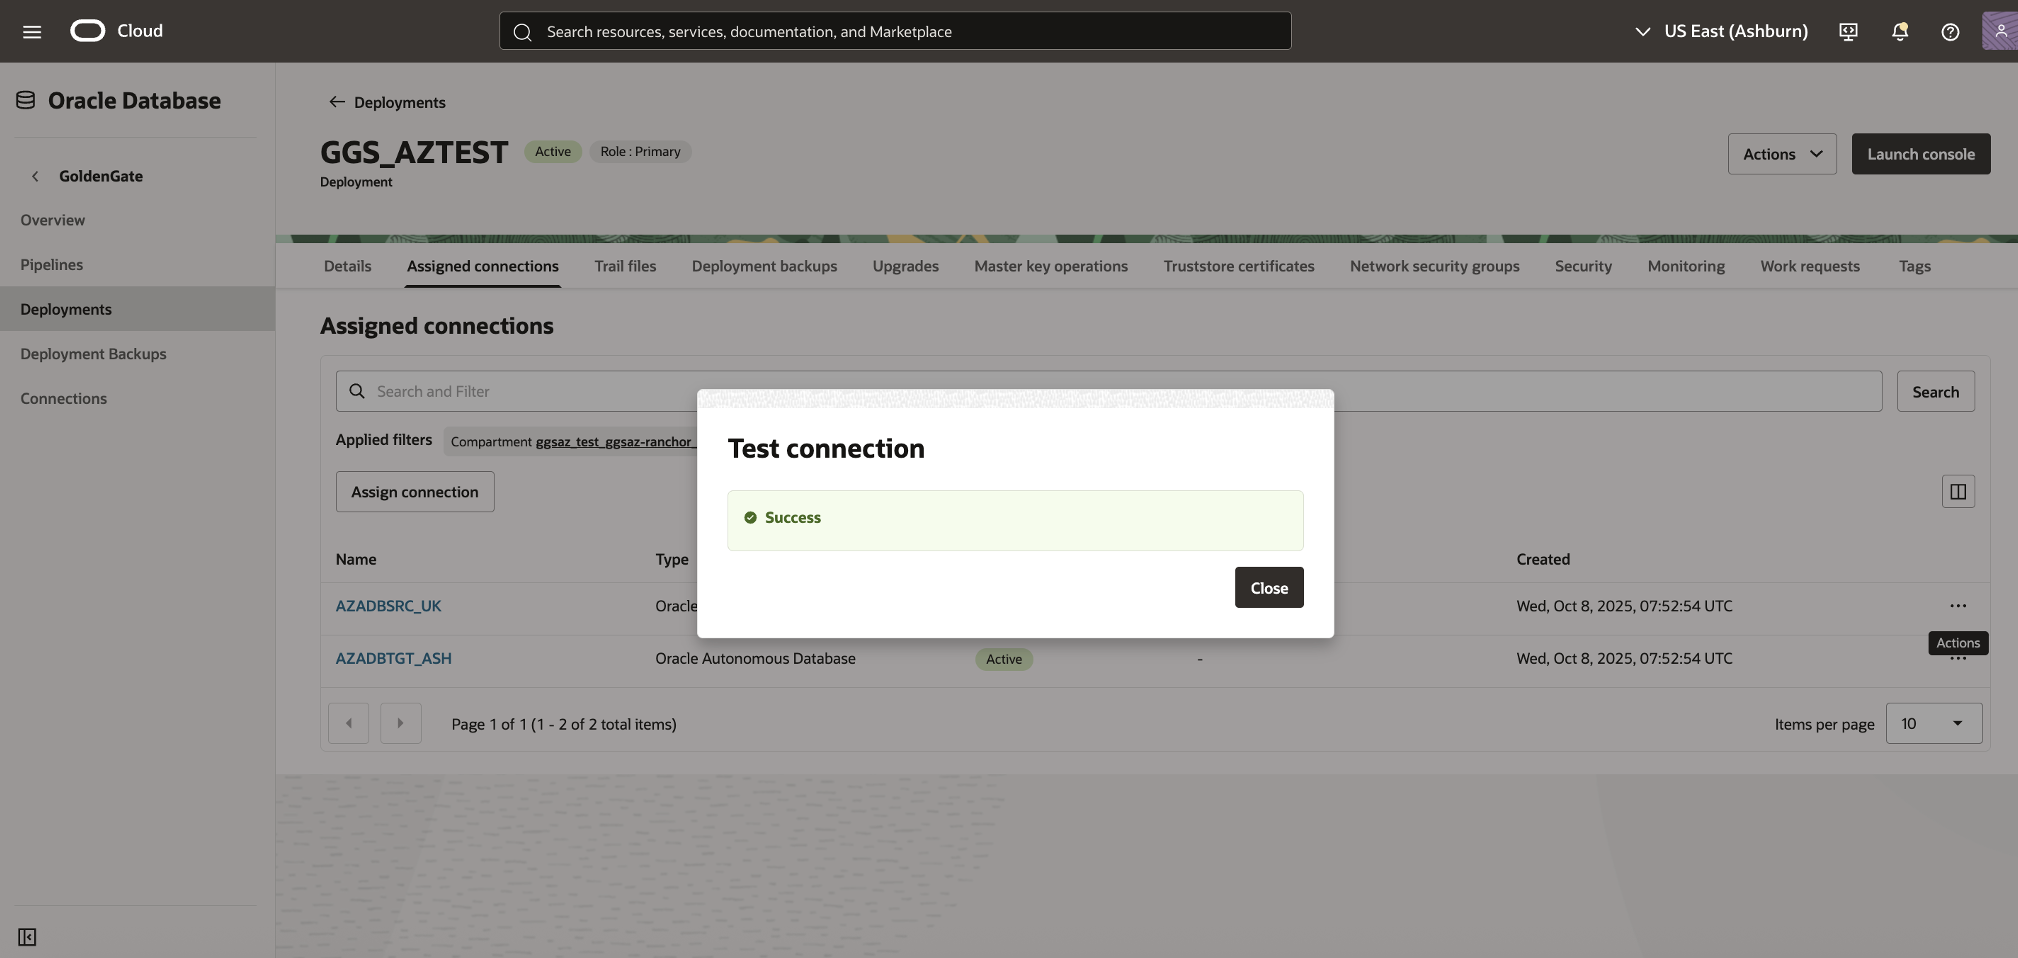Click the Assign connection button
This screenshot has height=958, width=2018.
[x=415, y=492]
